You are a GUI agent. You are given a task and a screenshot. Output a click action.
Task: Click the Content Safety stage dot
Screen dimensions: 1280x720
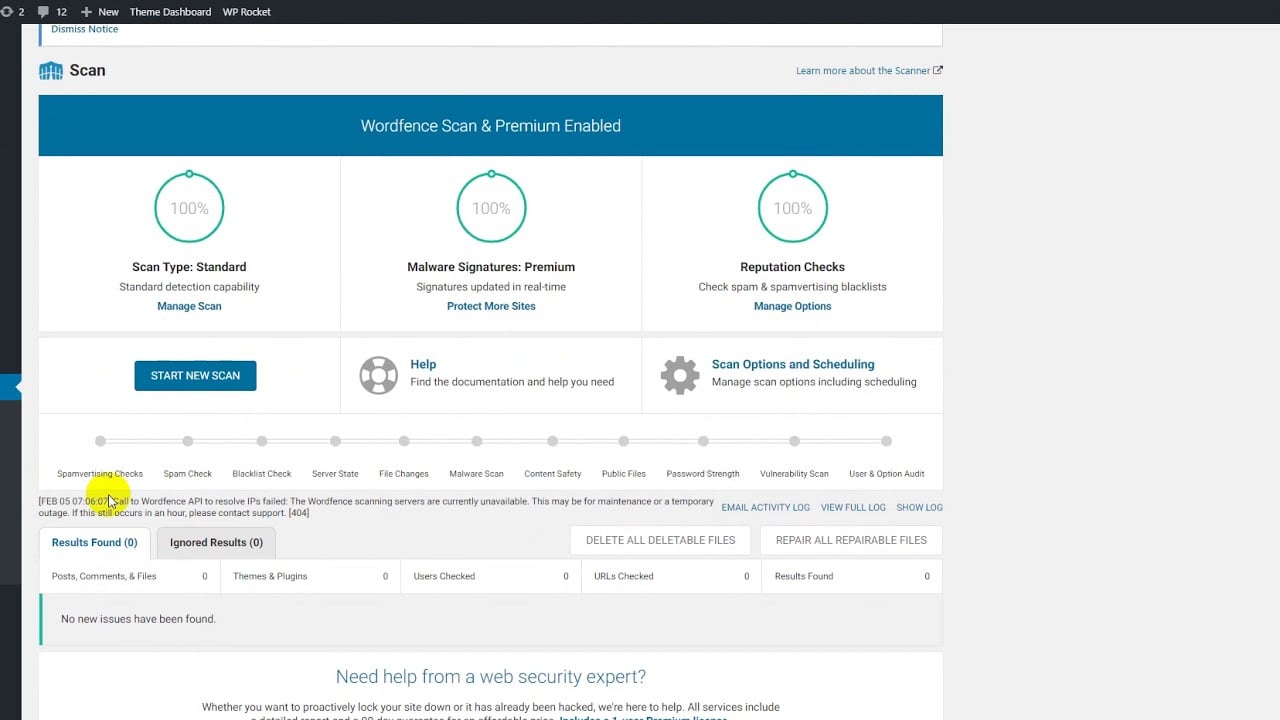coord(553,441)
